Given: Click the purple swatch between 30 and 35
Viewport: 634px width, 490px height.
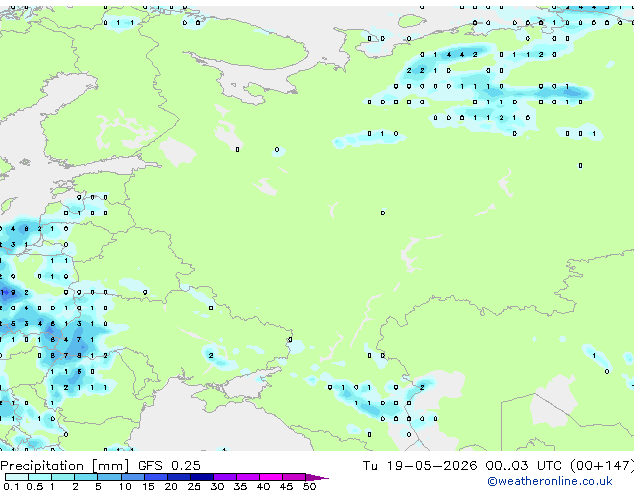Looking at the screenshot, I should [x=225, y=477].
